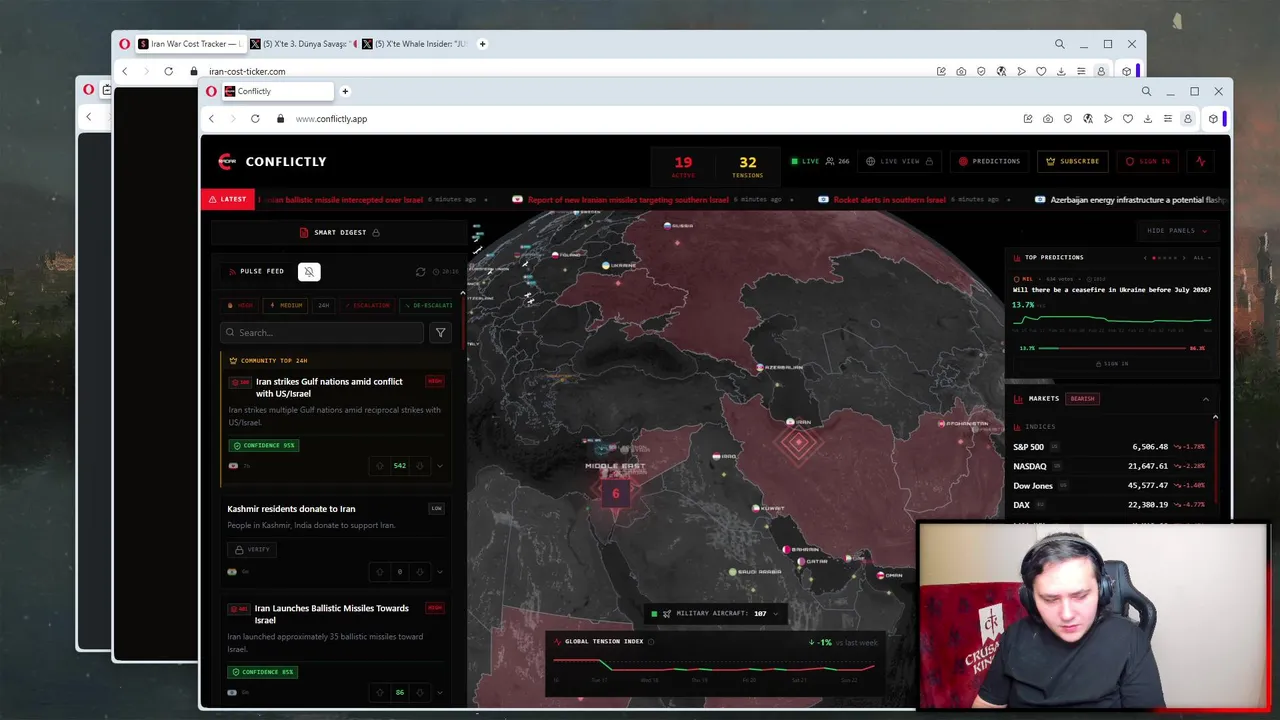Click the LATEST ticker label
The height and width of the screenshot is (720, 1280).
[227, 199]
